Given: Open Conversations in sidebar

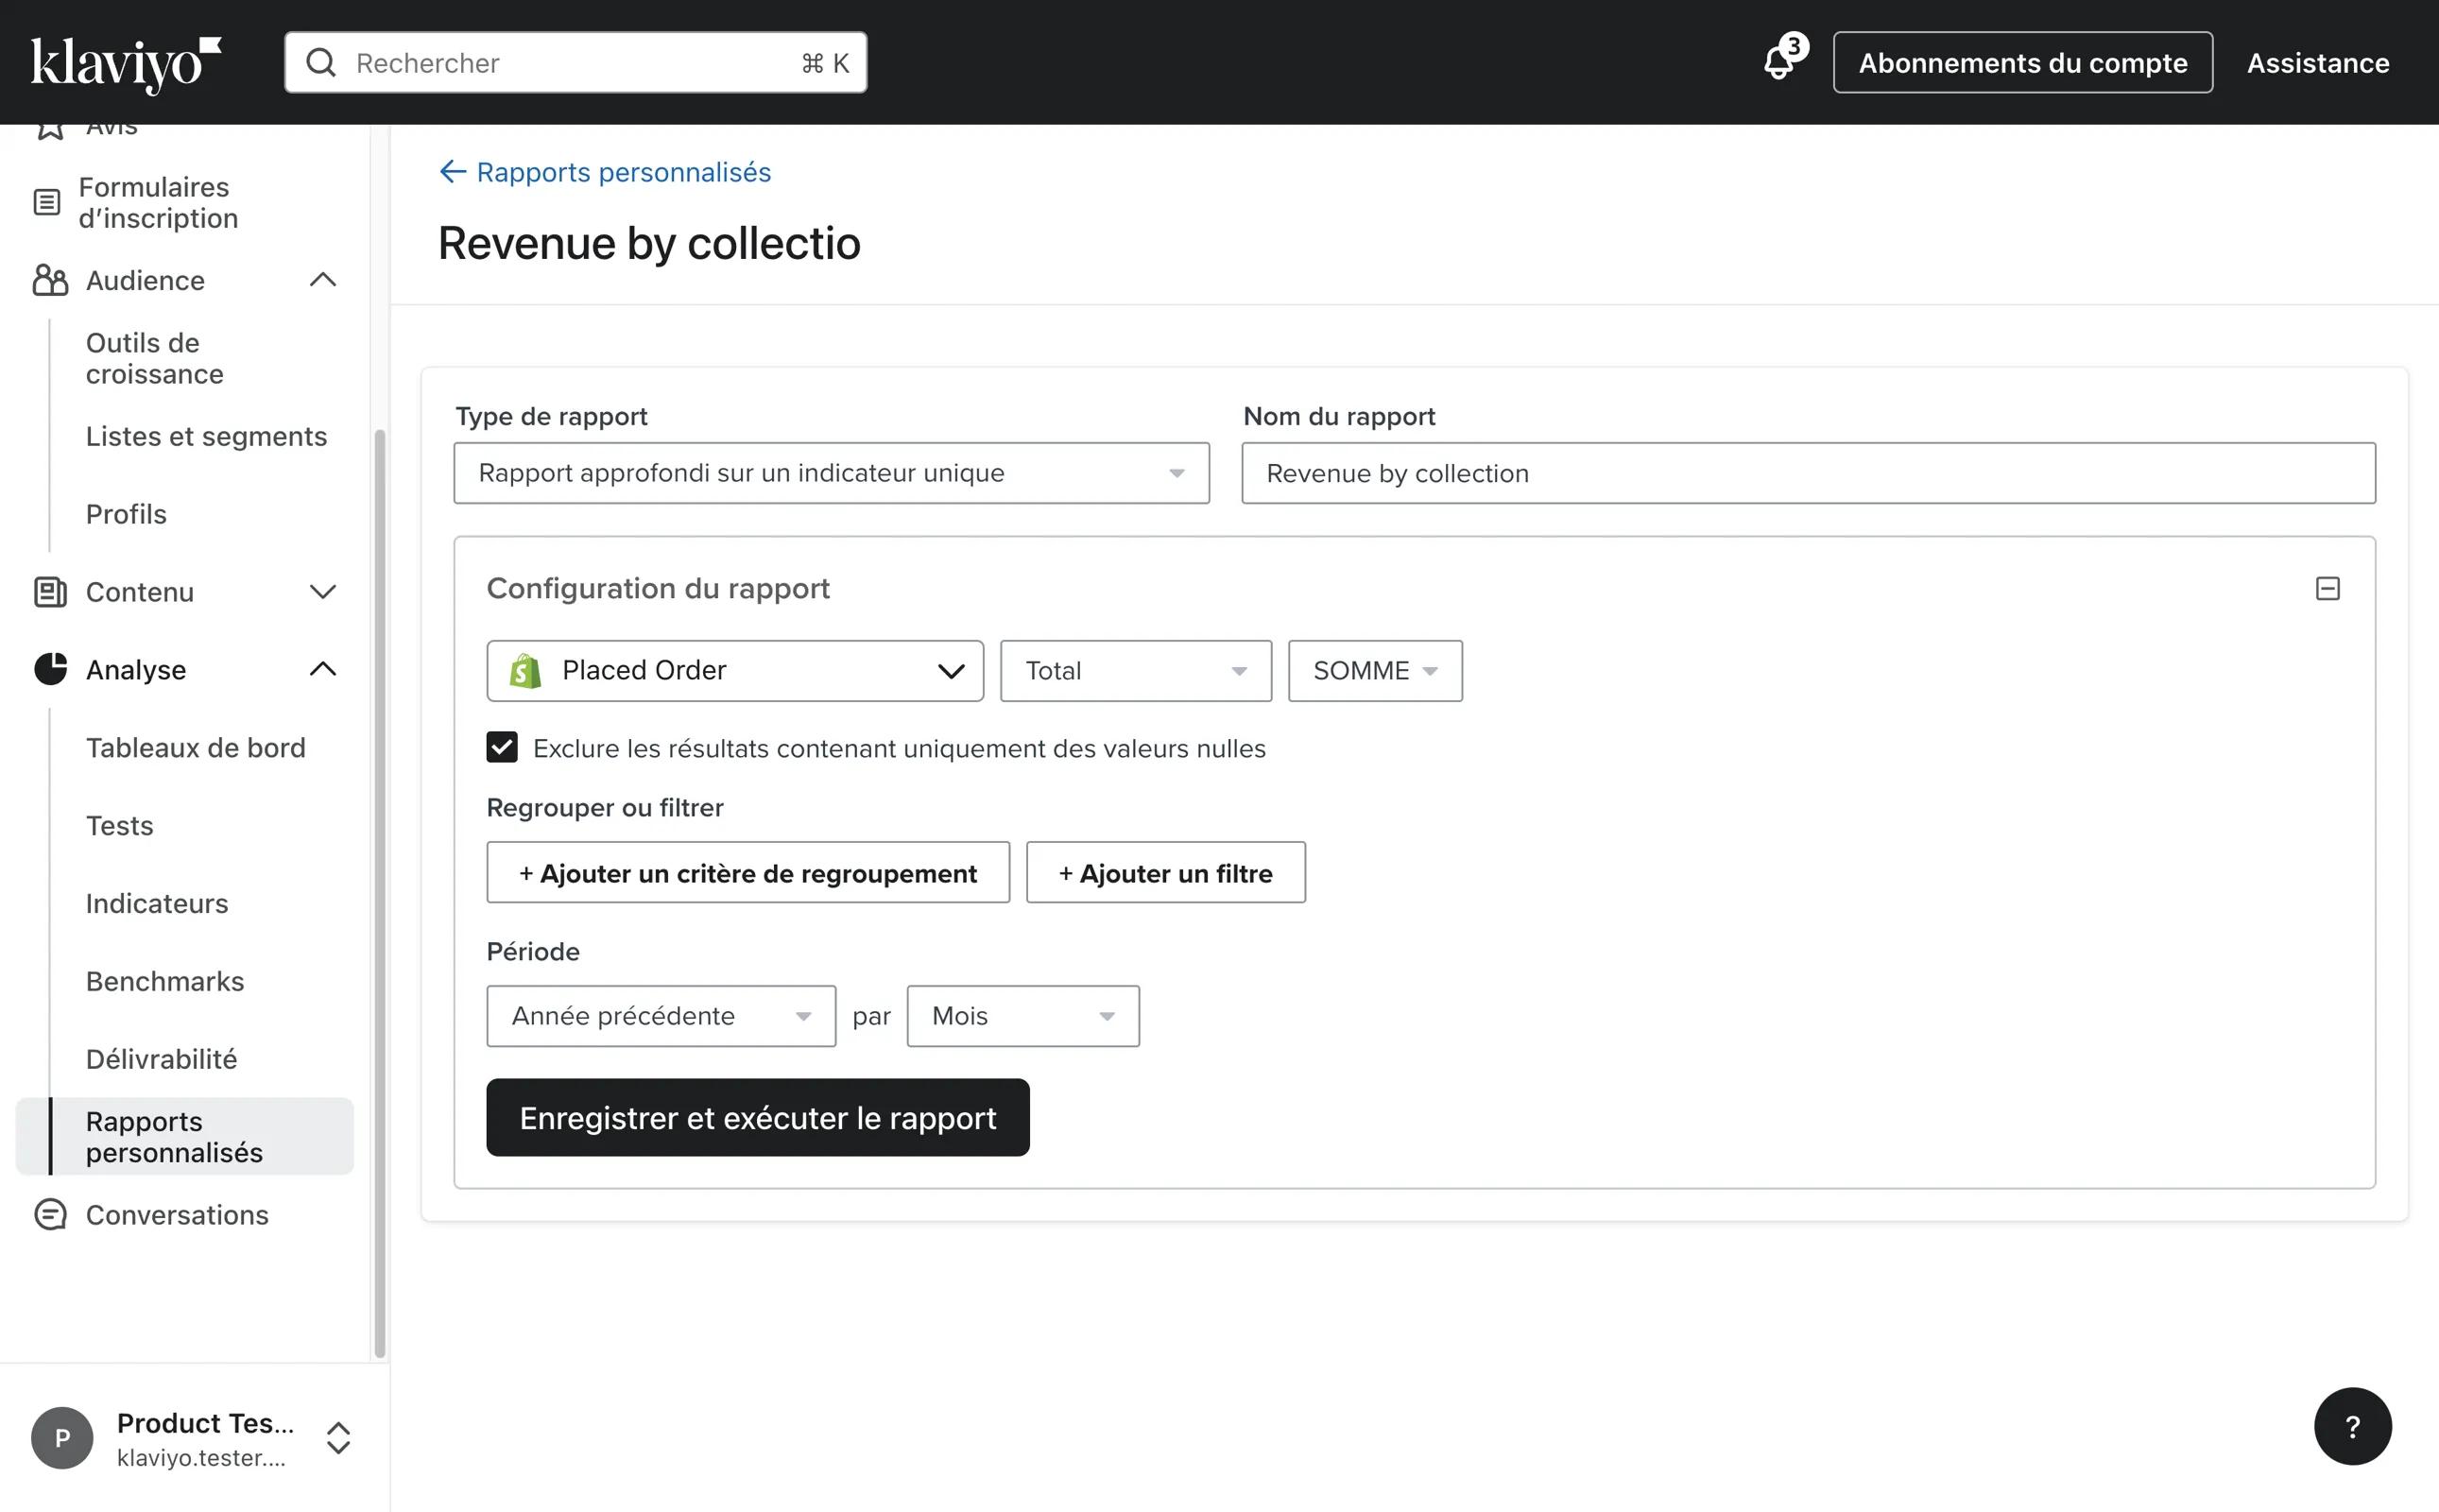Looking at the screenshot, I should pos(177,1214).
